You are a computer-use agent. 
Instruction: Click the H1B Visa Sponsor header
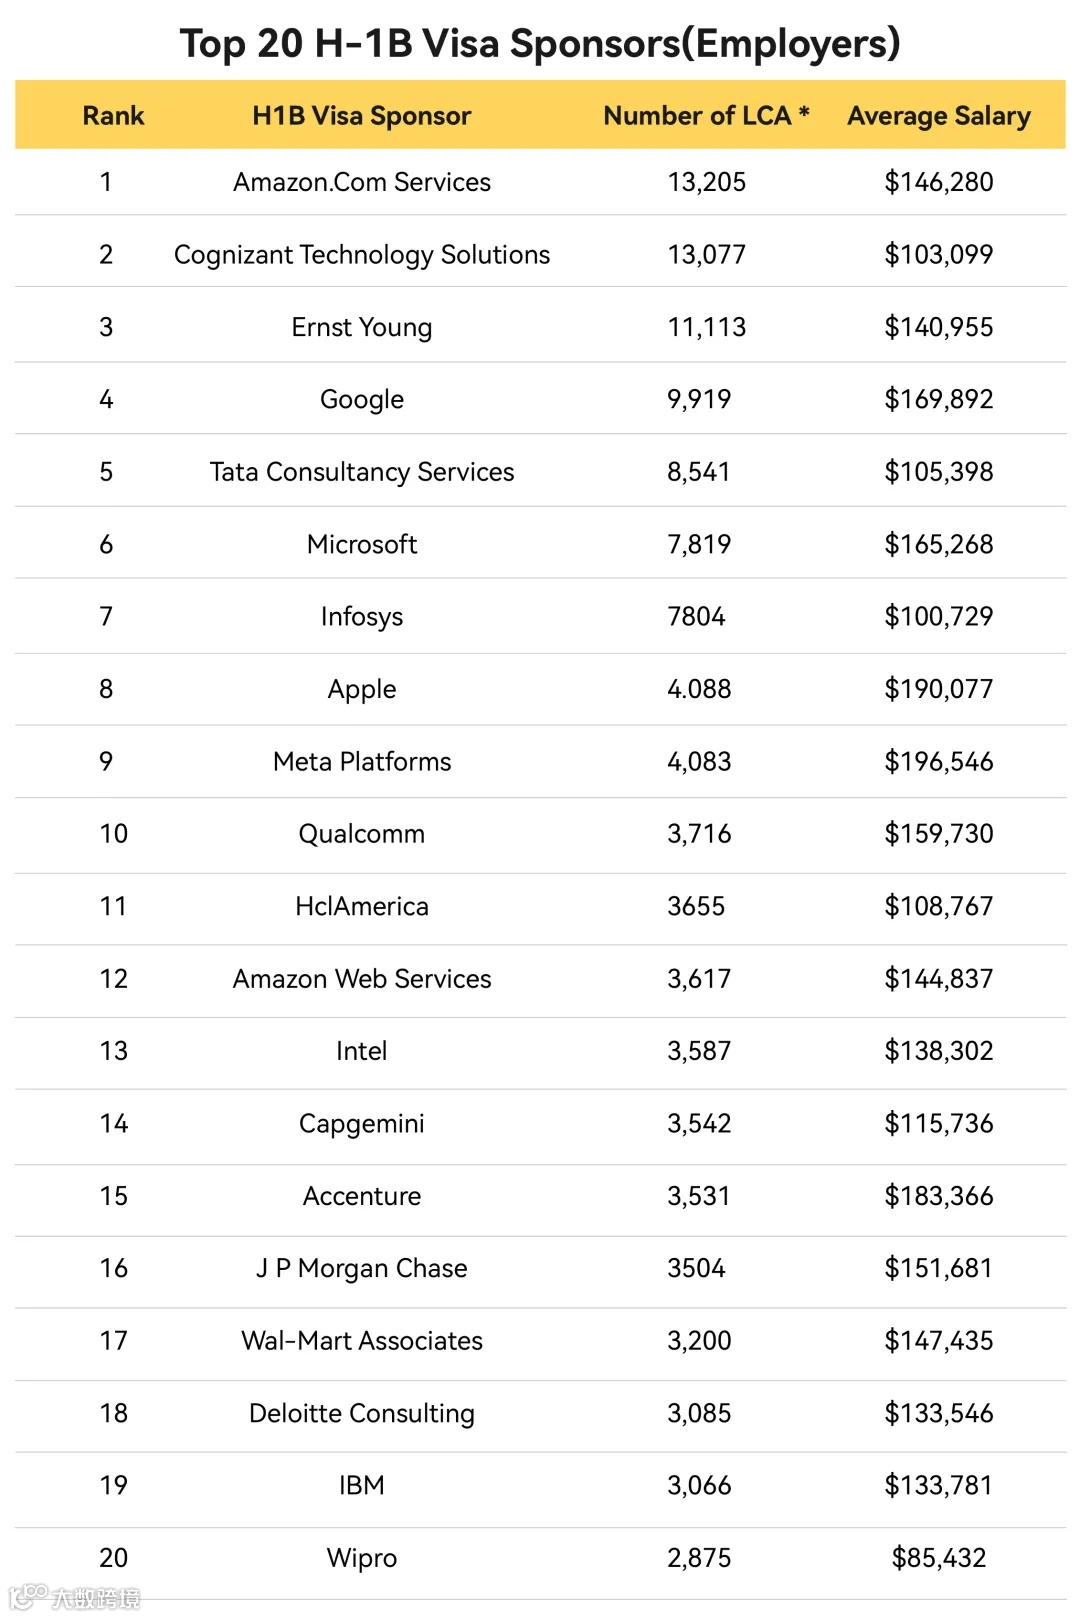click(x=361, y=116)
